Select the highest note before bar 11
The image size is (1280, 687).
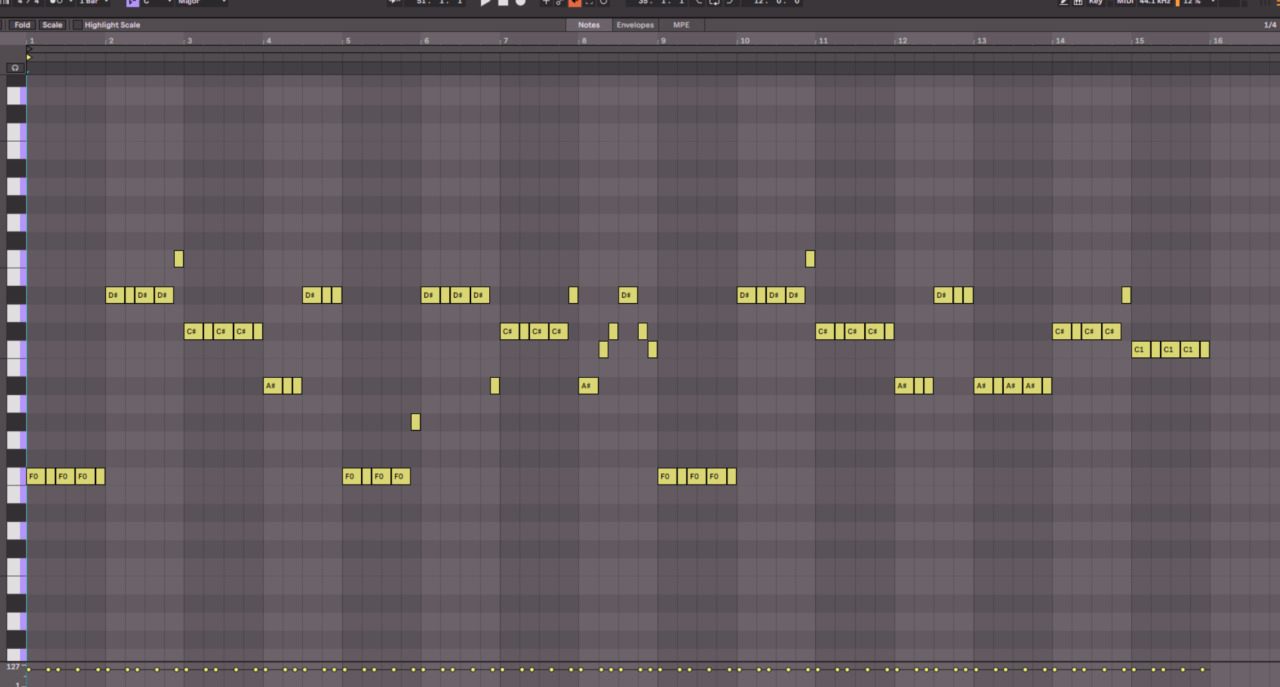810,259
